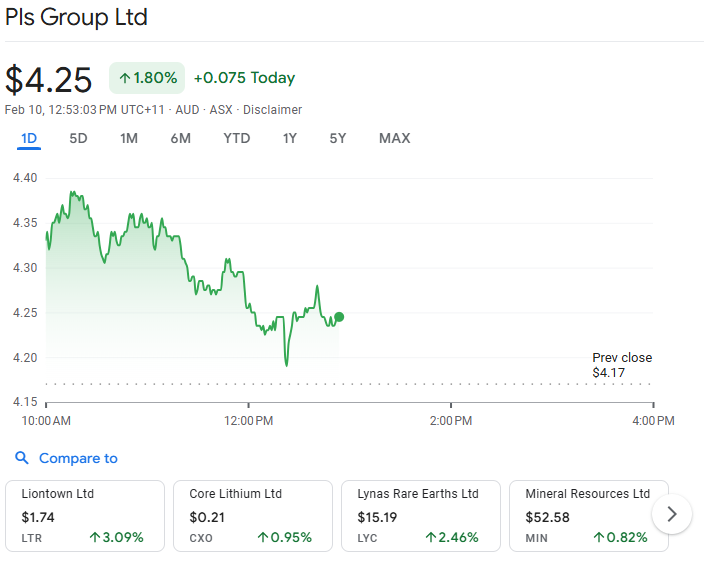Open the Mineral Resources Ltd card
This screenshot has height=563, width=704.
coord(588,515)
